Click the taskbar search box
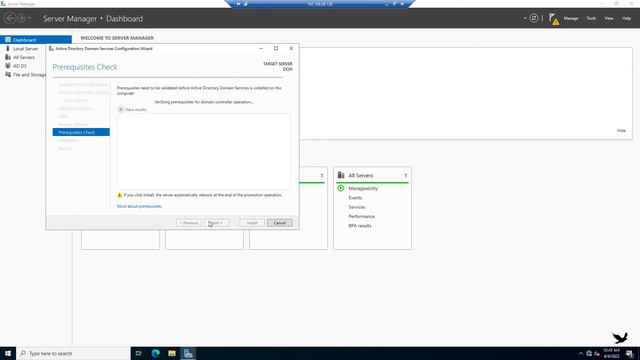Image resolution: width=640 pixels, height=360 pixels. pyautogui.click(x=73, y=353)
